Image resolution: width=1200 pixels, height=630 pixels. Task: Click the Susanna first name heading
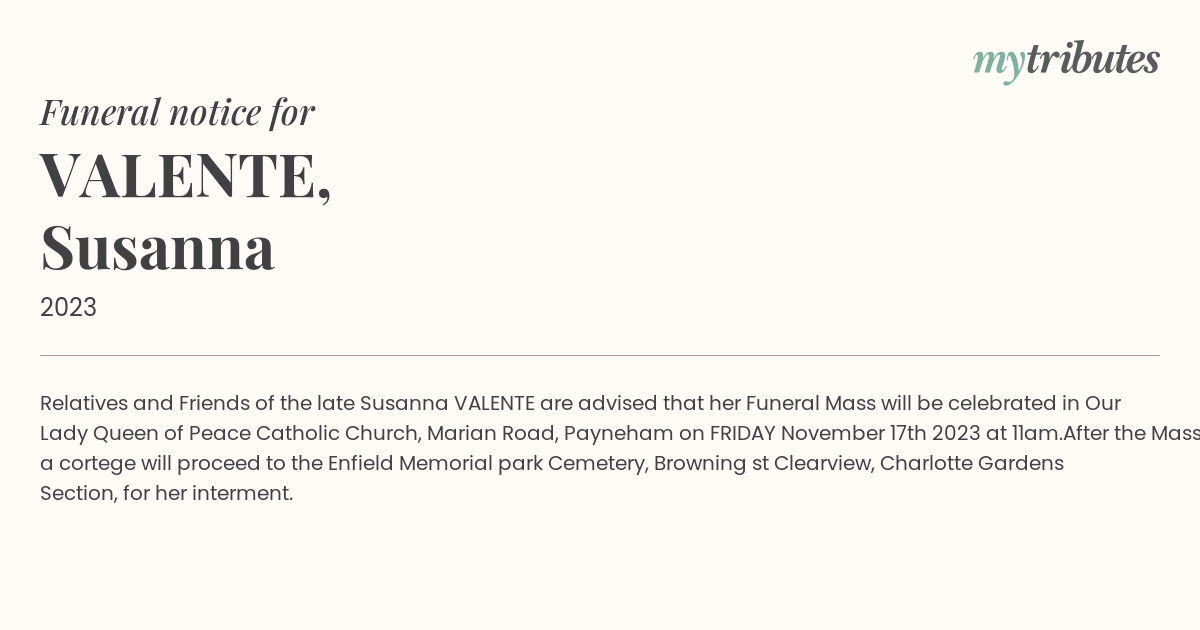point(157,248)
